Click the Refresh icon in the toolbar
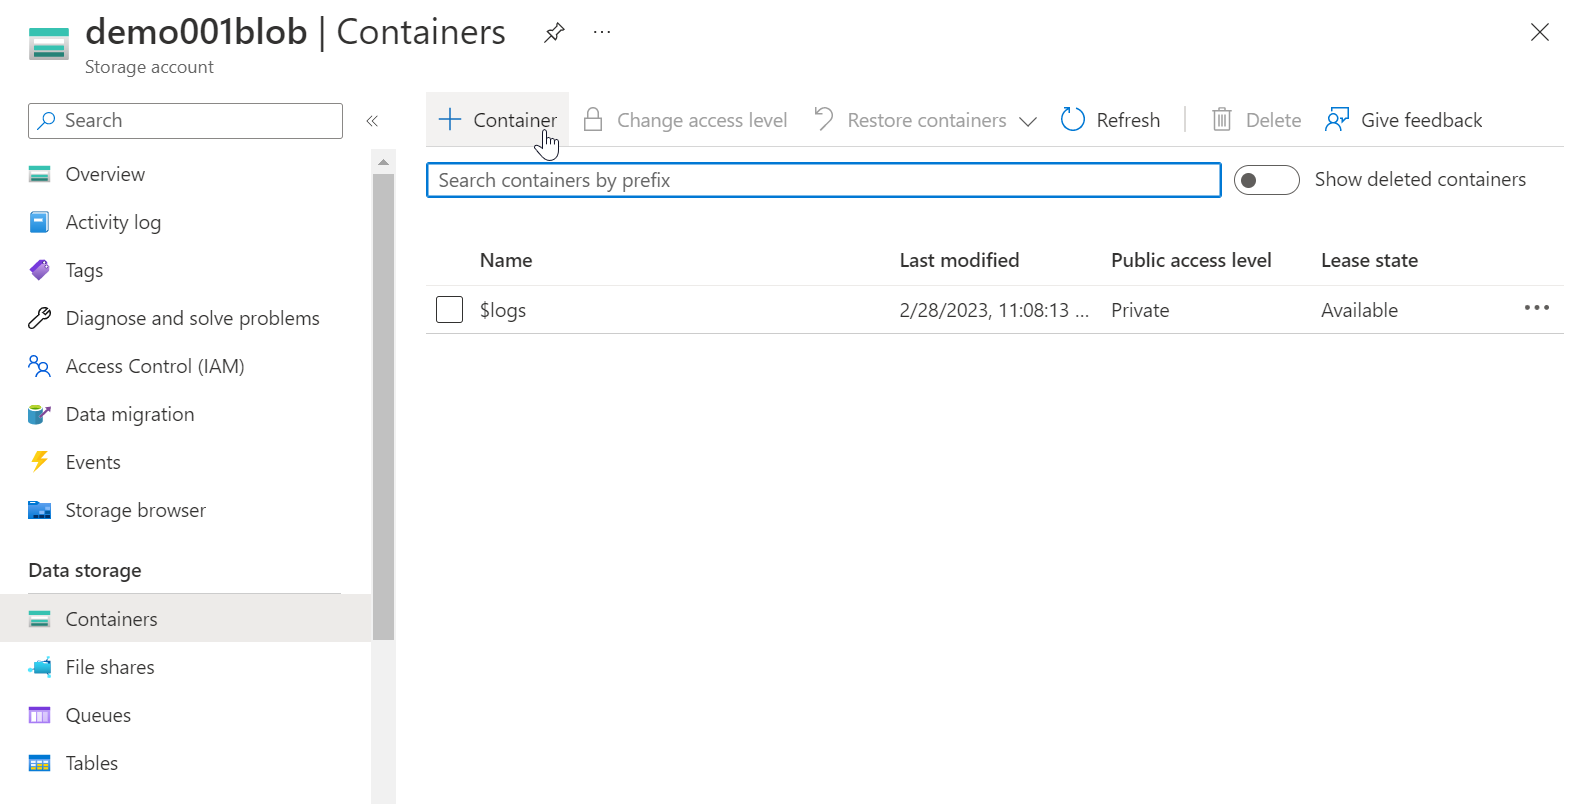The image size is (1593, 804). pos(1073,120)
